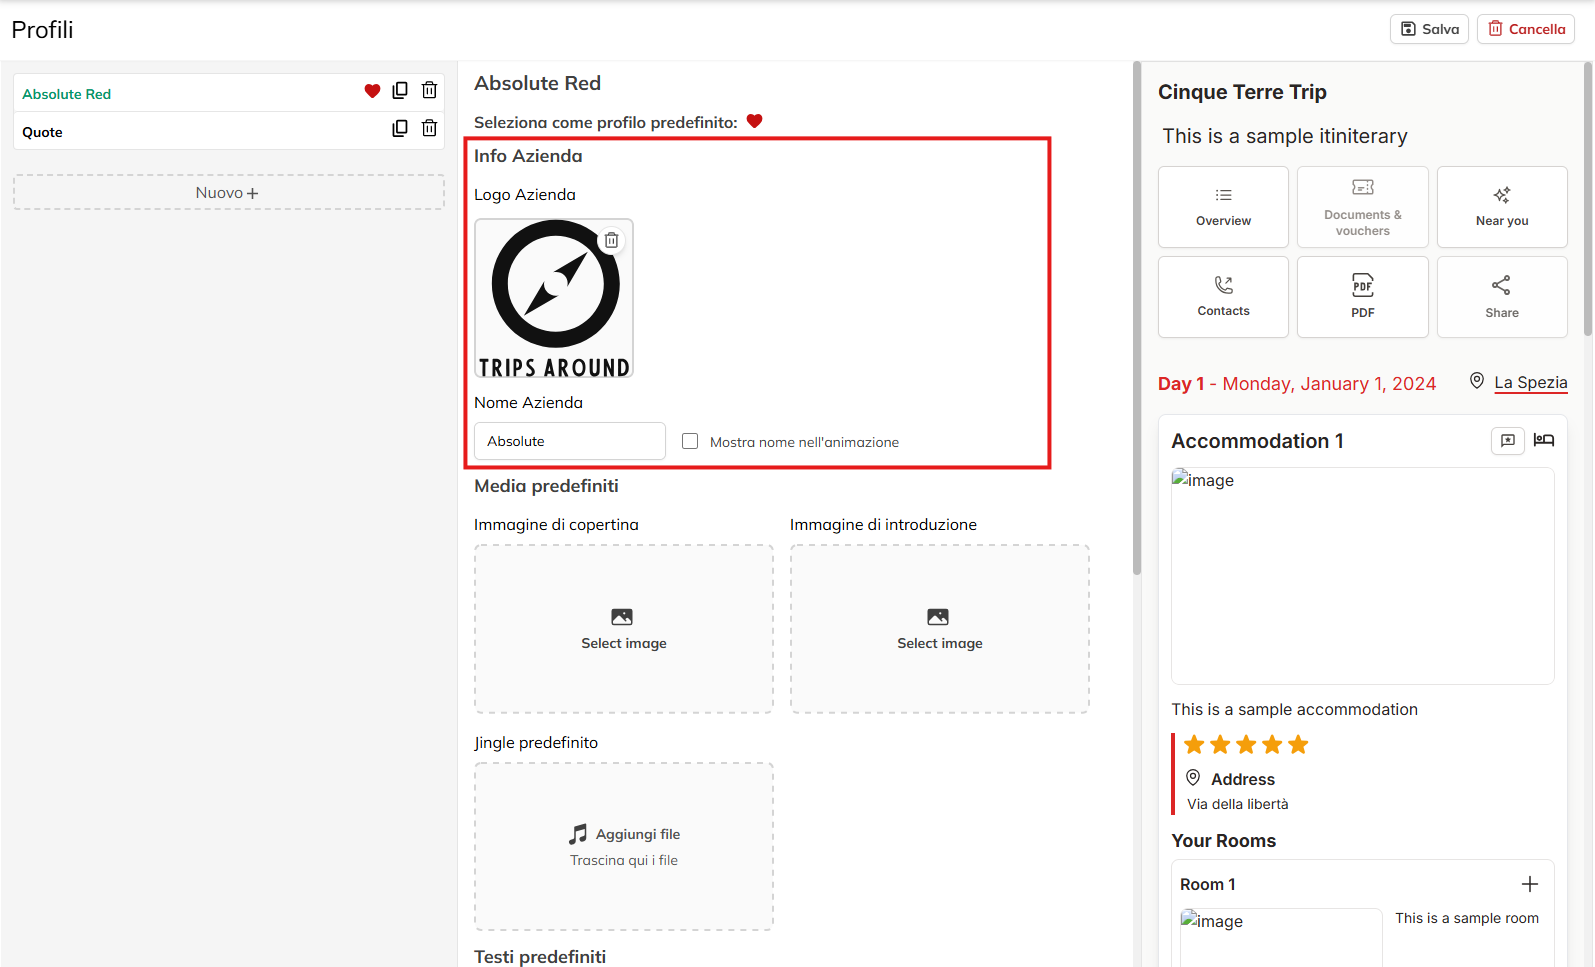Duplicate the Quote profile
The width and height of the screenshot is (1595, 967).
tap(400, 129)
